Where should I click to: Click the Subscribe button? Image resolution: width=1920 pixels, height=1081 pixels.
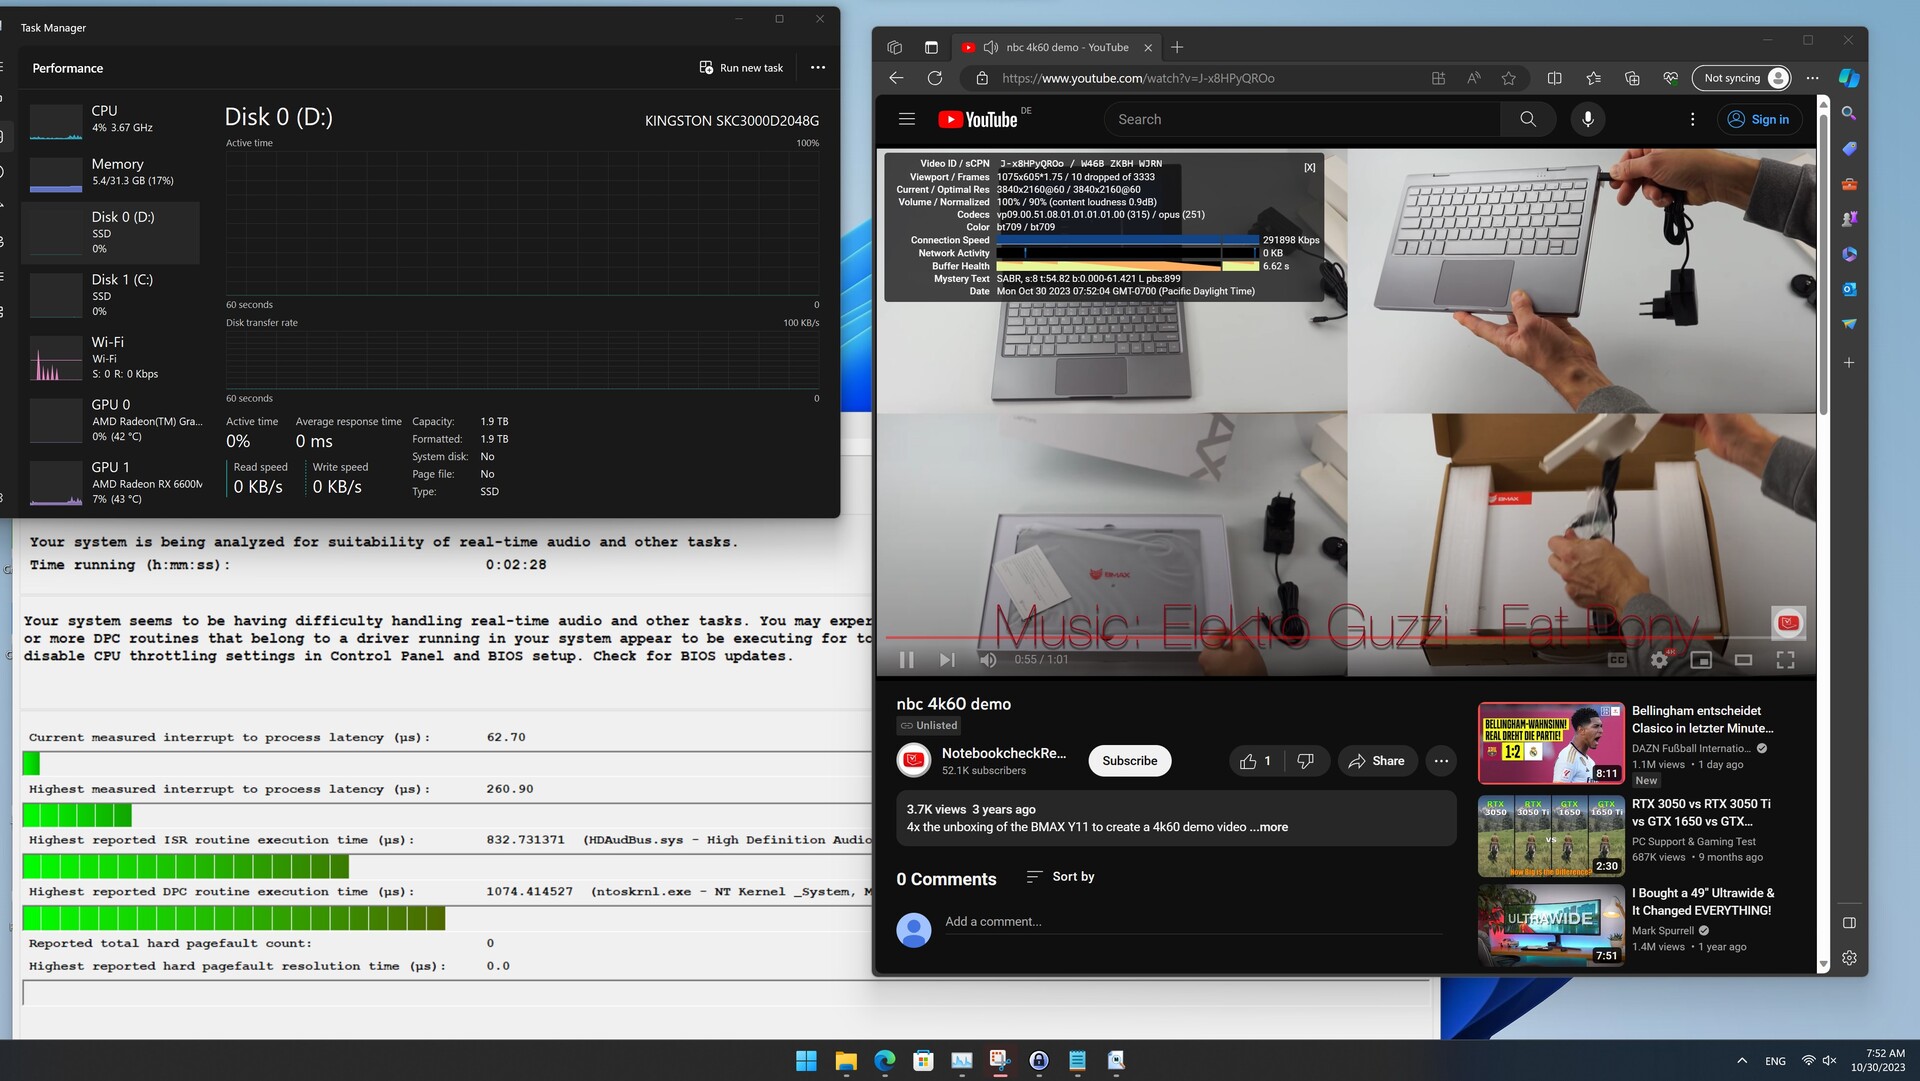(1129, 761)
